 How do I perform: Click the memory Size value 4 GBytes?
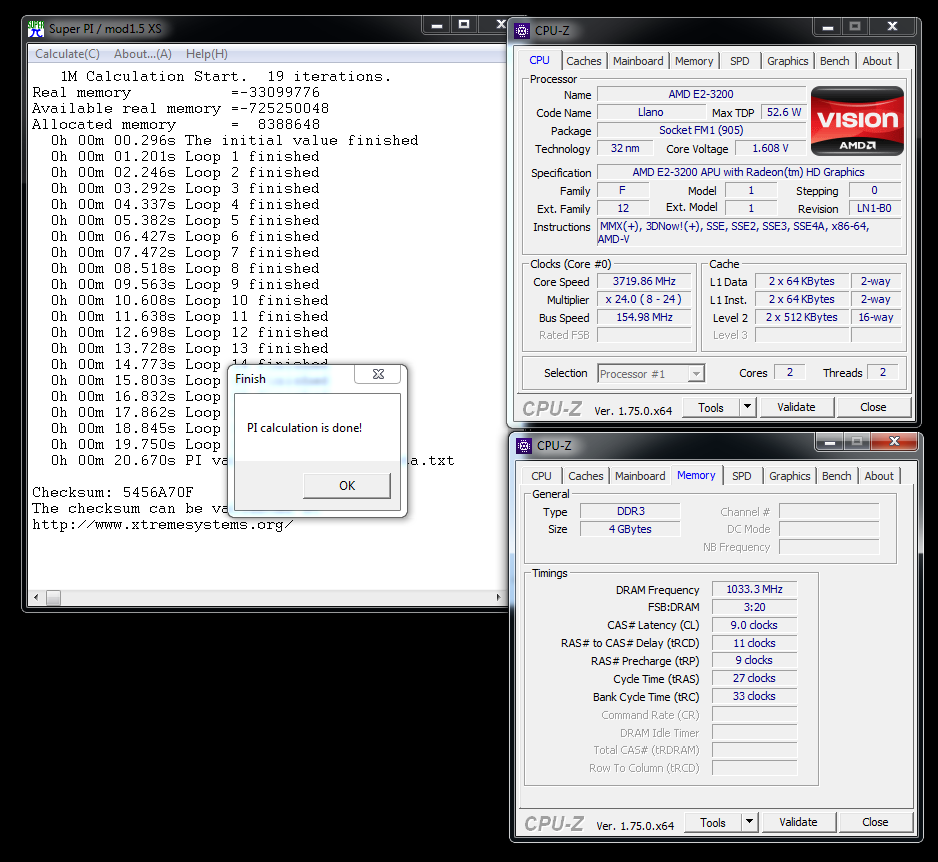pos(631,529)
